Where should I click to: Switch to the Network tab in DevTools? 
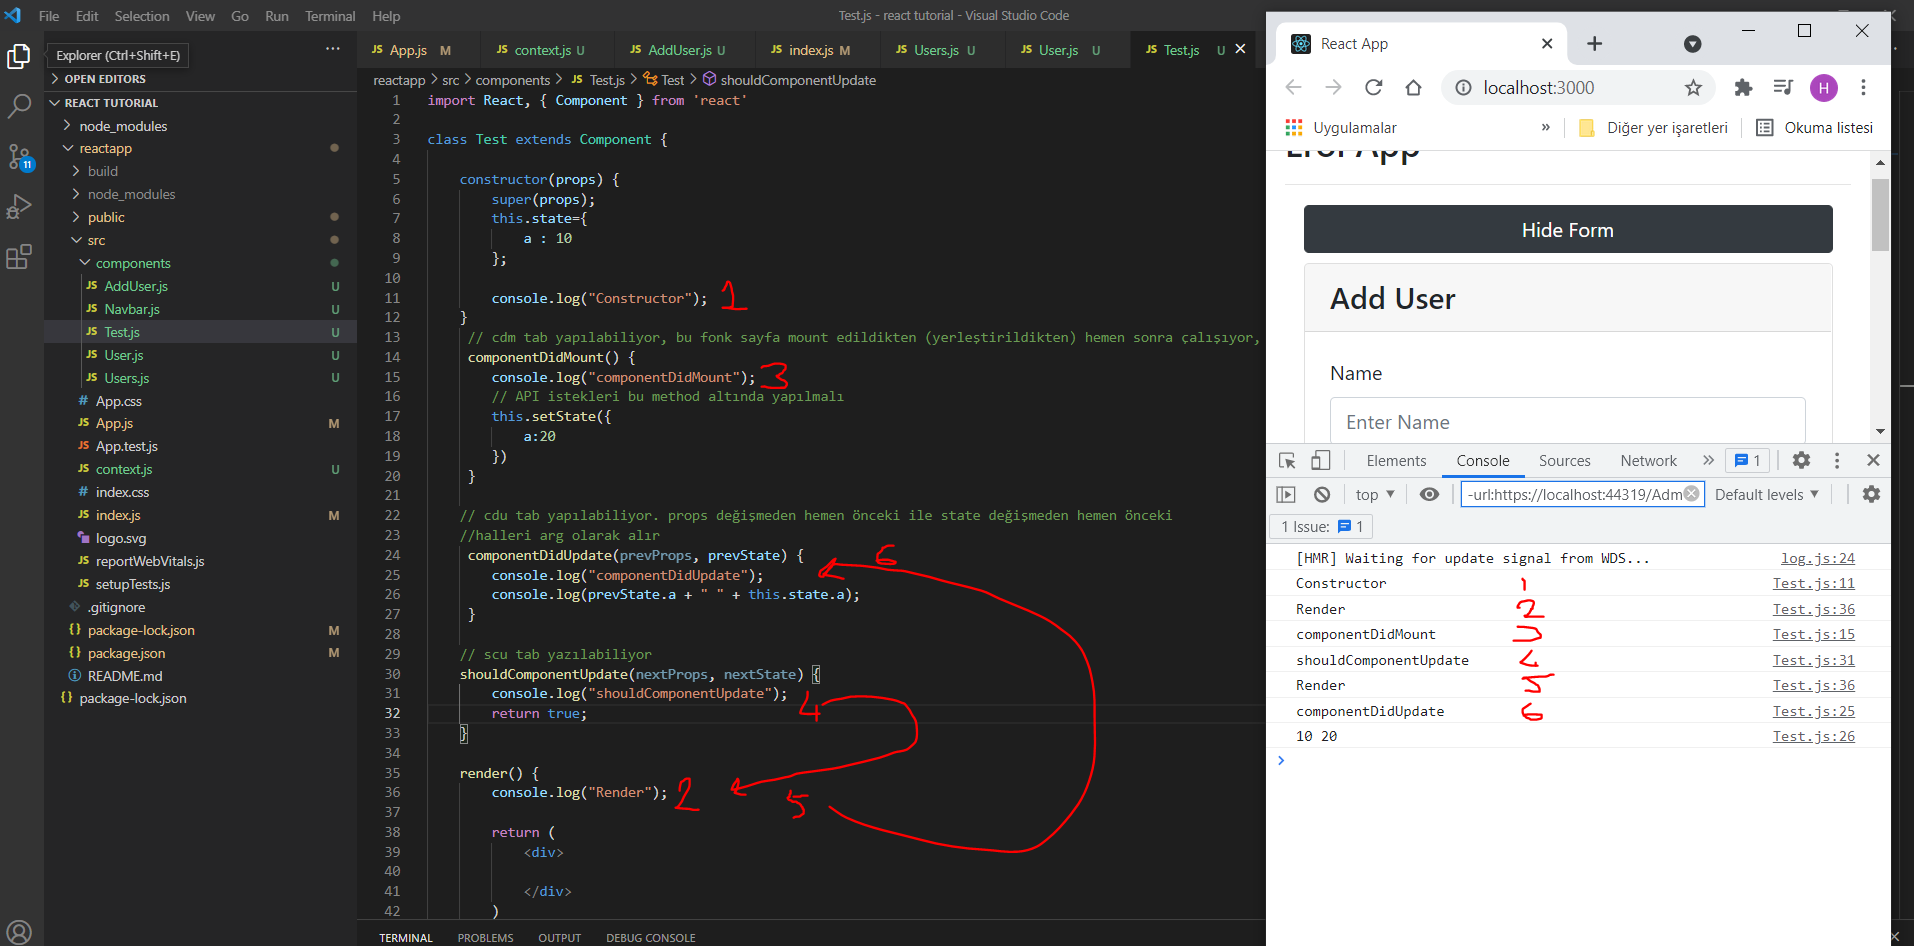point(1648,460)
